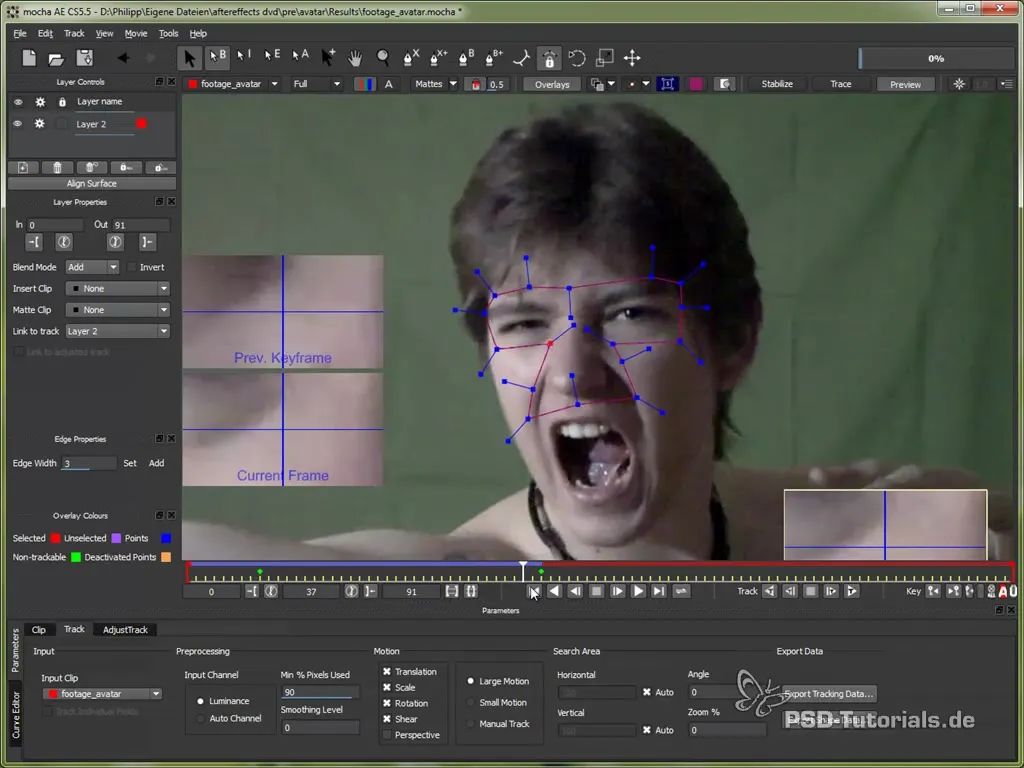Open the Track menu
This screenshot has height=768, width=1024.
point(74,33)
